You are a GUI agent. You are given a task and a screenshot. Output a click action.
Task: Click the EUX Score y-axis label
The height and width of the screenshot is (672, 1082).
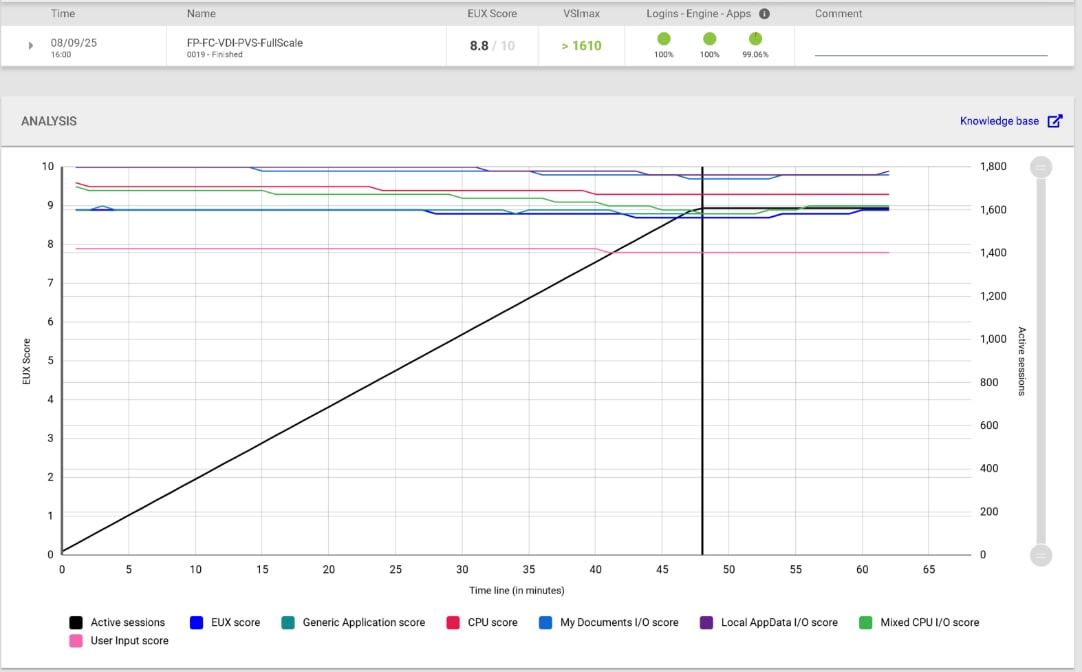27,362
